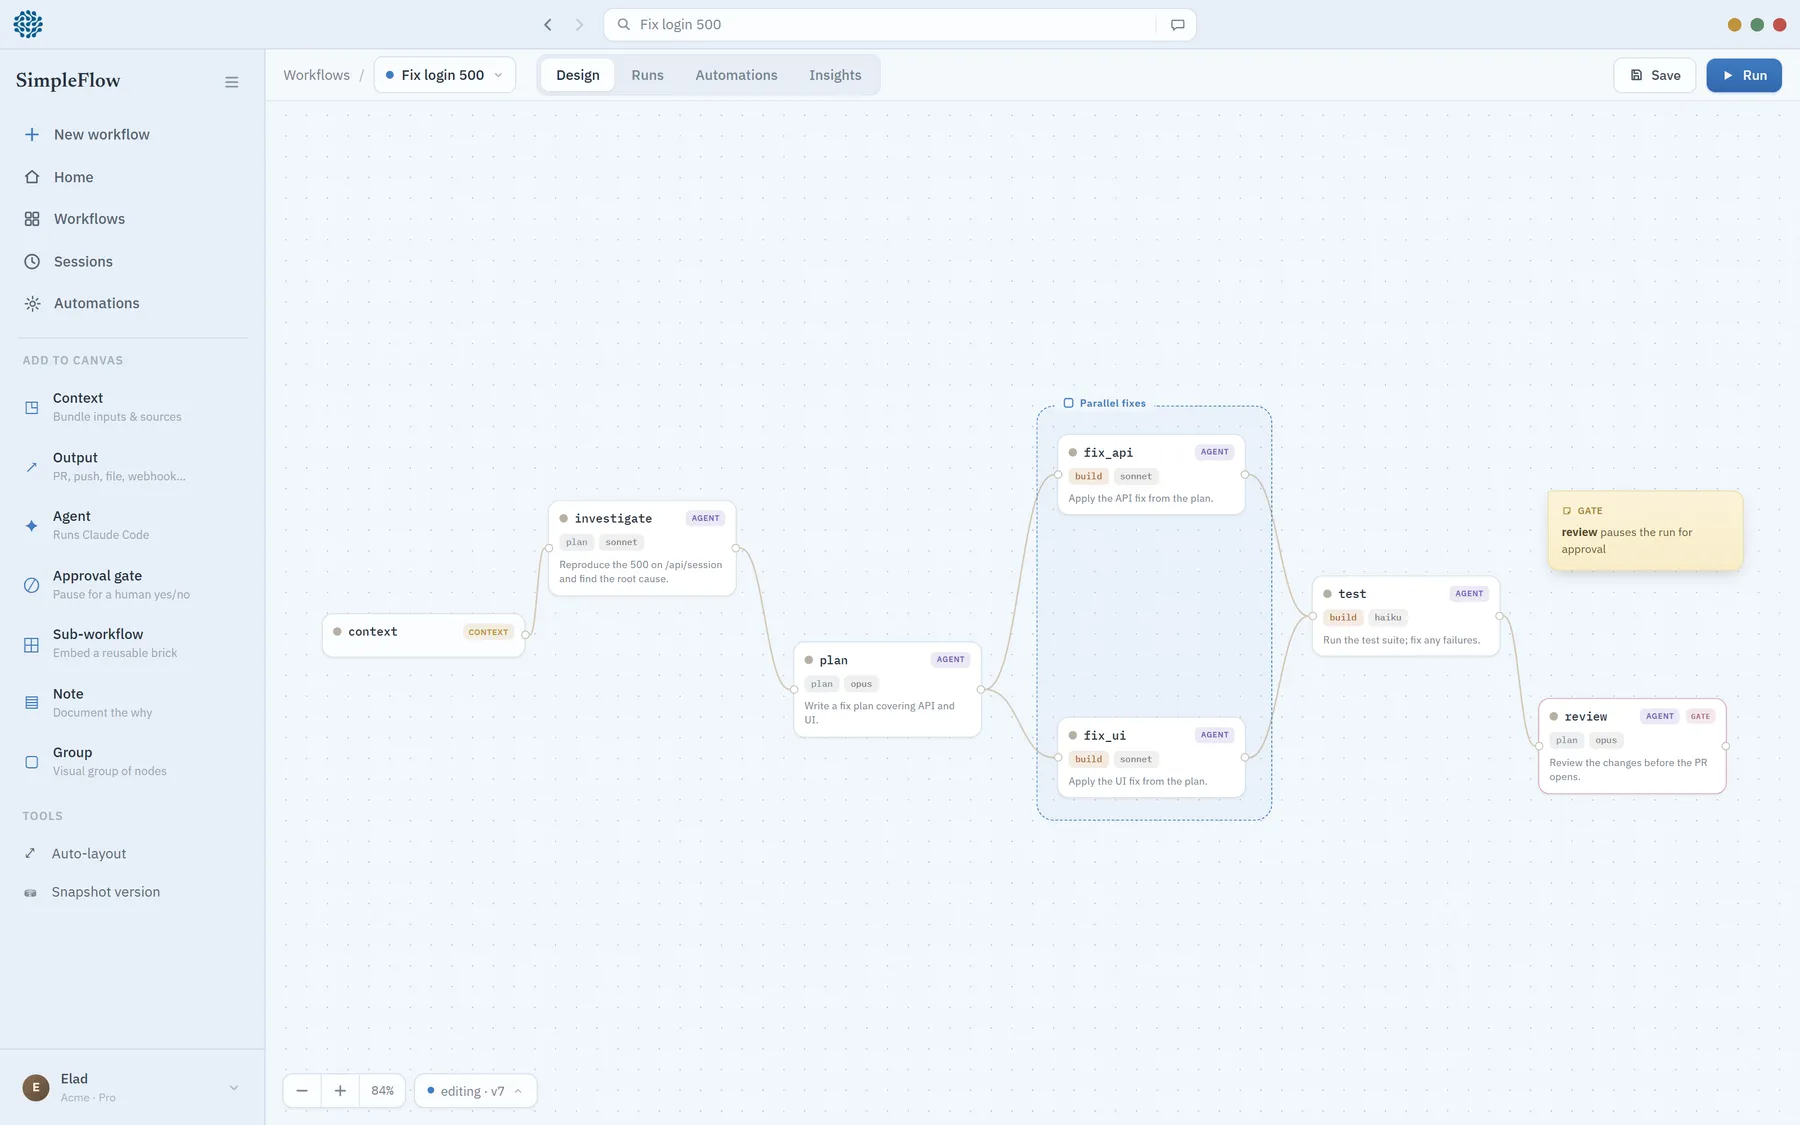Click the build tag on fix_ui node
1800x1125 pixels.
tap(1088, 759)
